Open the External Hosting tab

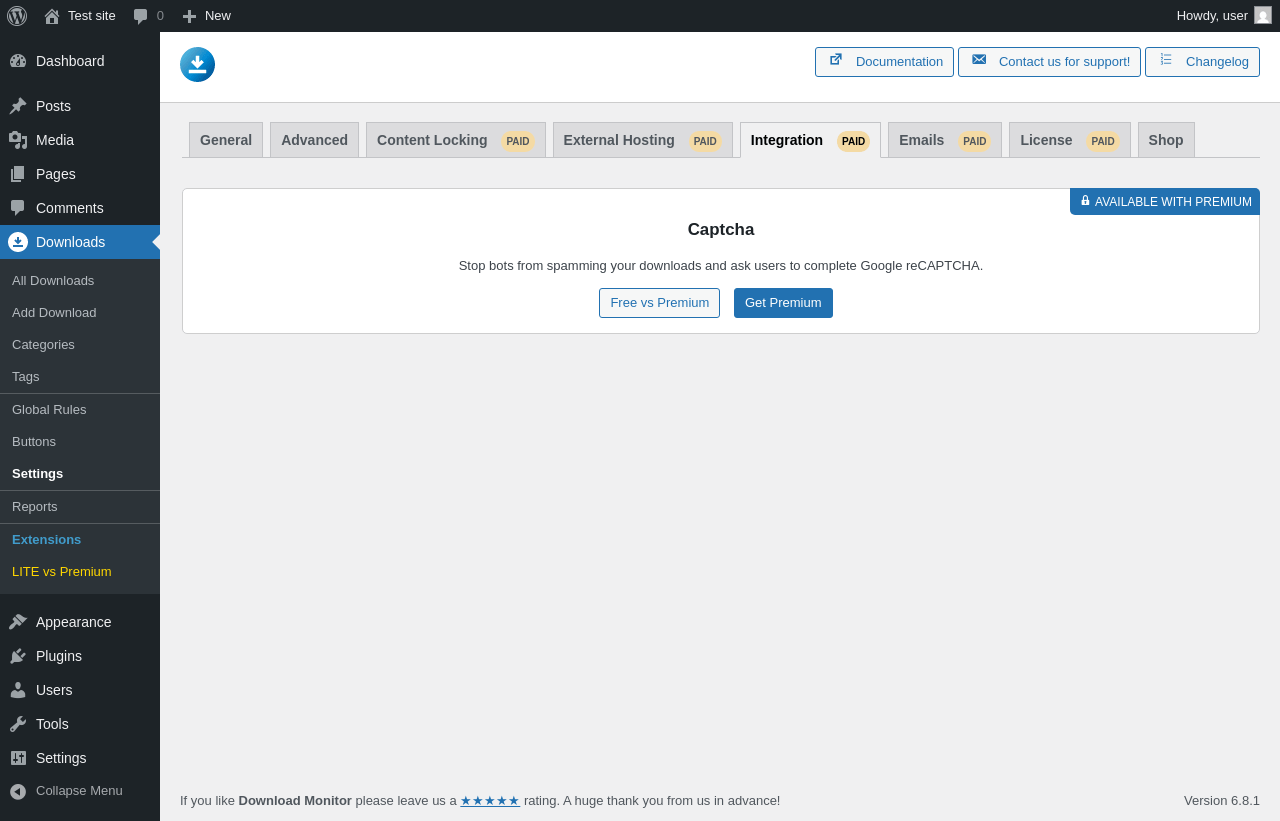(x=643, y=140)
